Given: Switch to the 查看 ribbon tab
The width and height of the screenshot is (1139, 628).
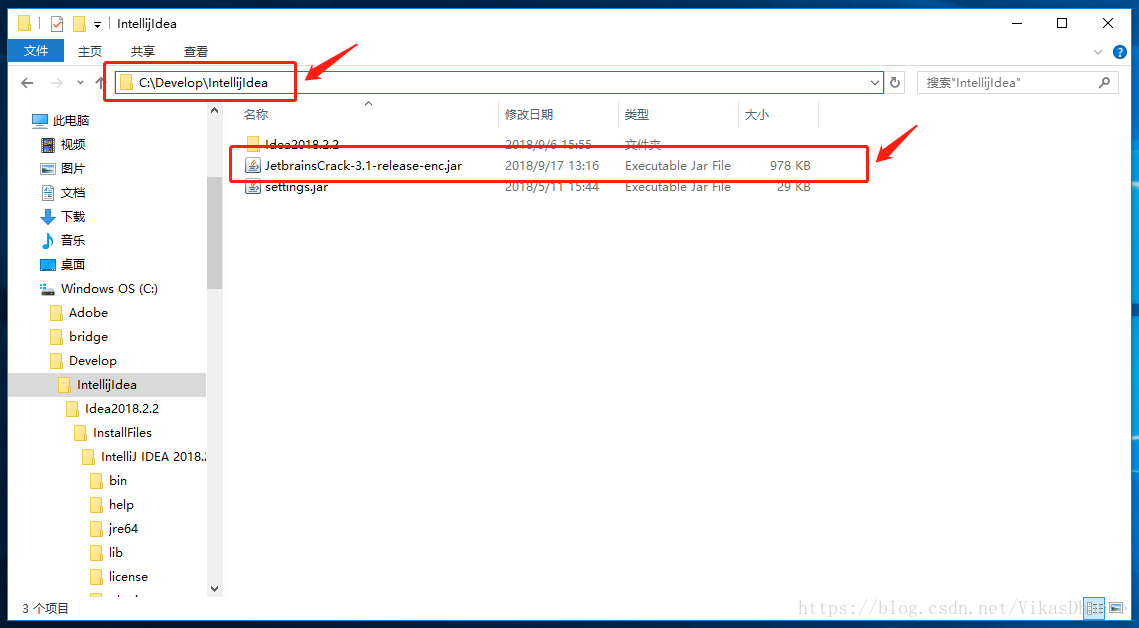Looking at the screenshot, I should [x=195, y=52].
